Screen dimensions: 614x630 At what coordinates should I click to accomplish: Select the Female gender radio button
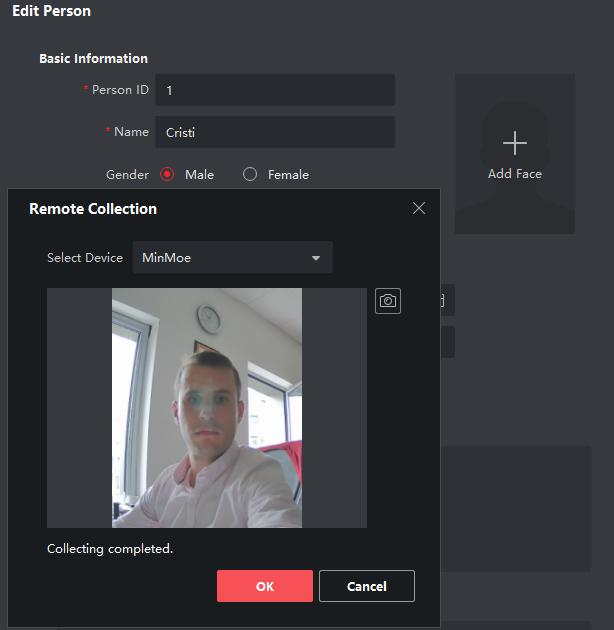point(250,174)
